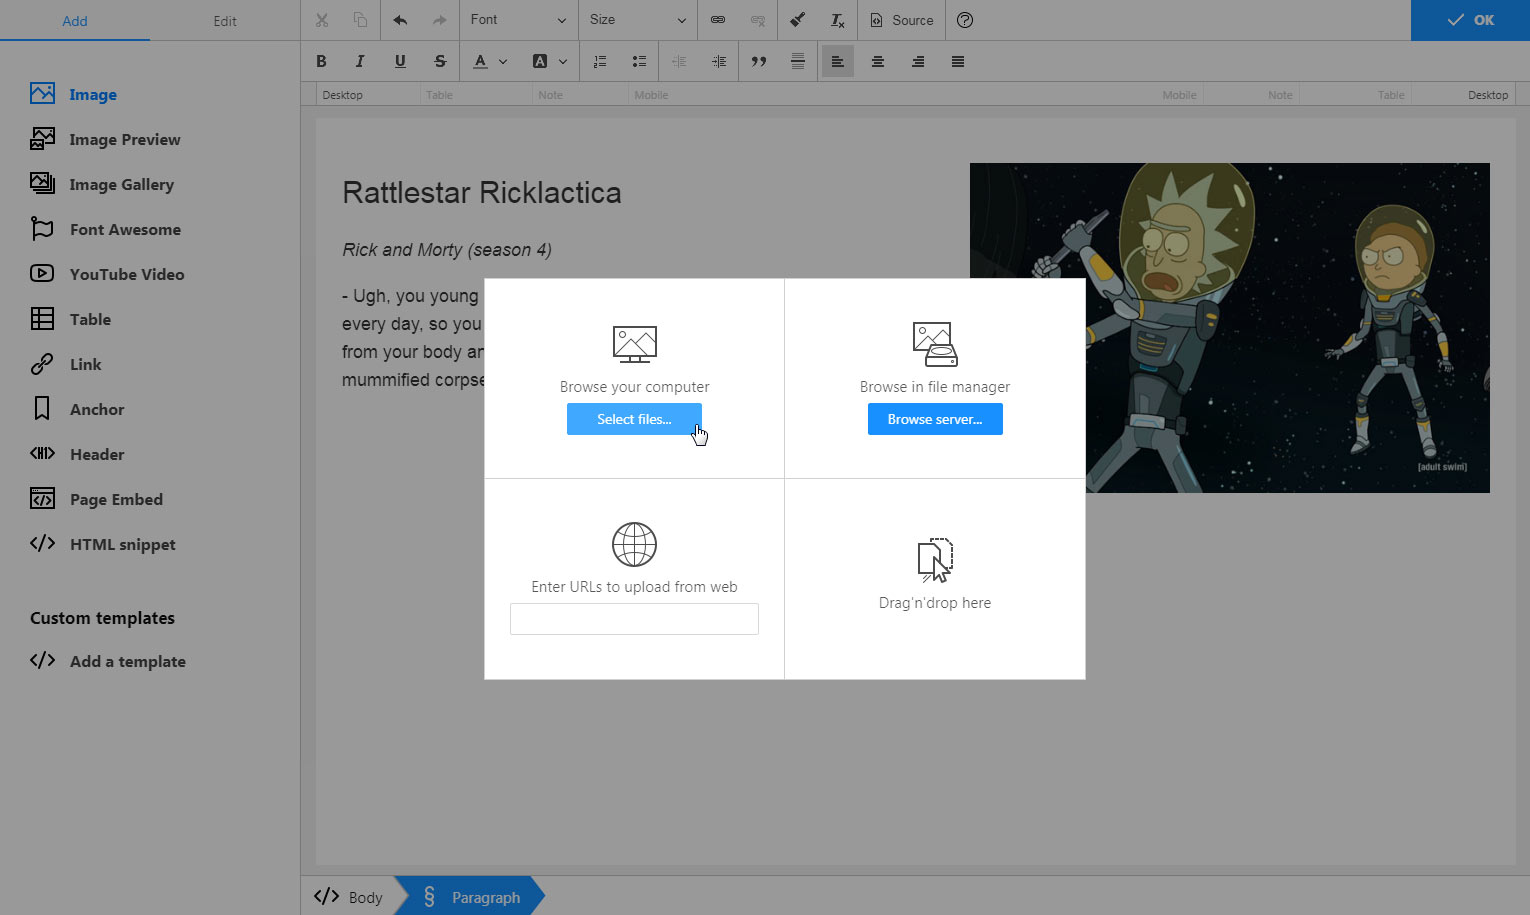Switch to the Edit tab

(x=225, y=20)
